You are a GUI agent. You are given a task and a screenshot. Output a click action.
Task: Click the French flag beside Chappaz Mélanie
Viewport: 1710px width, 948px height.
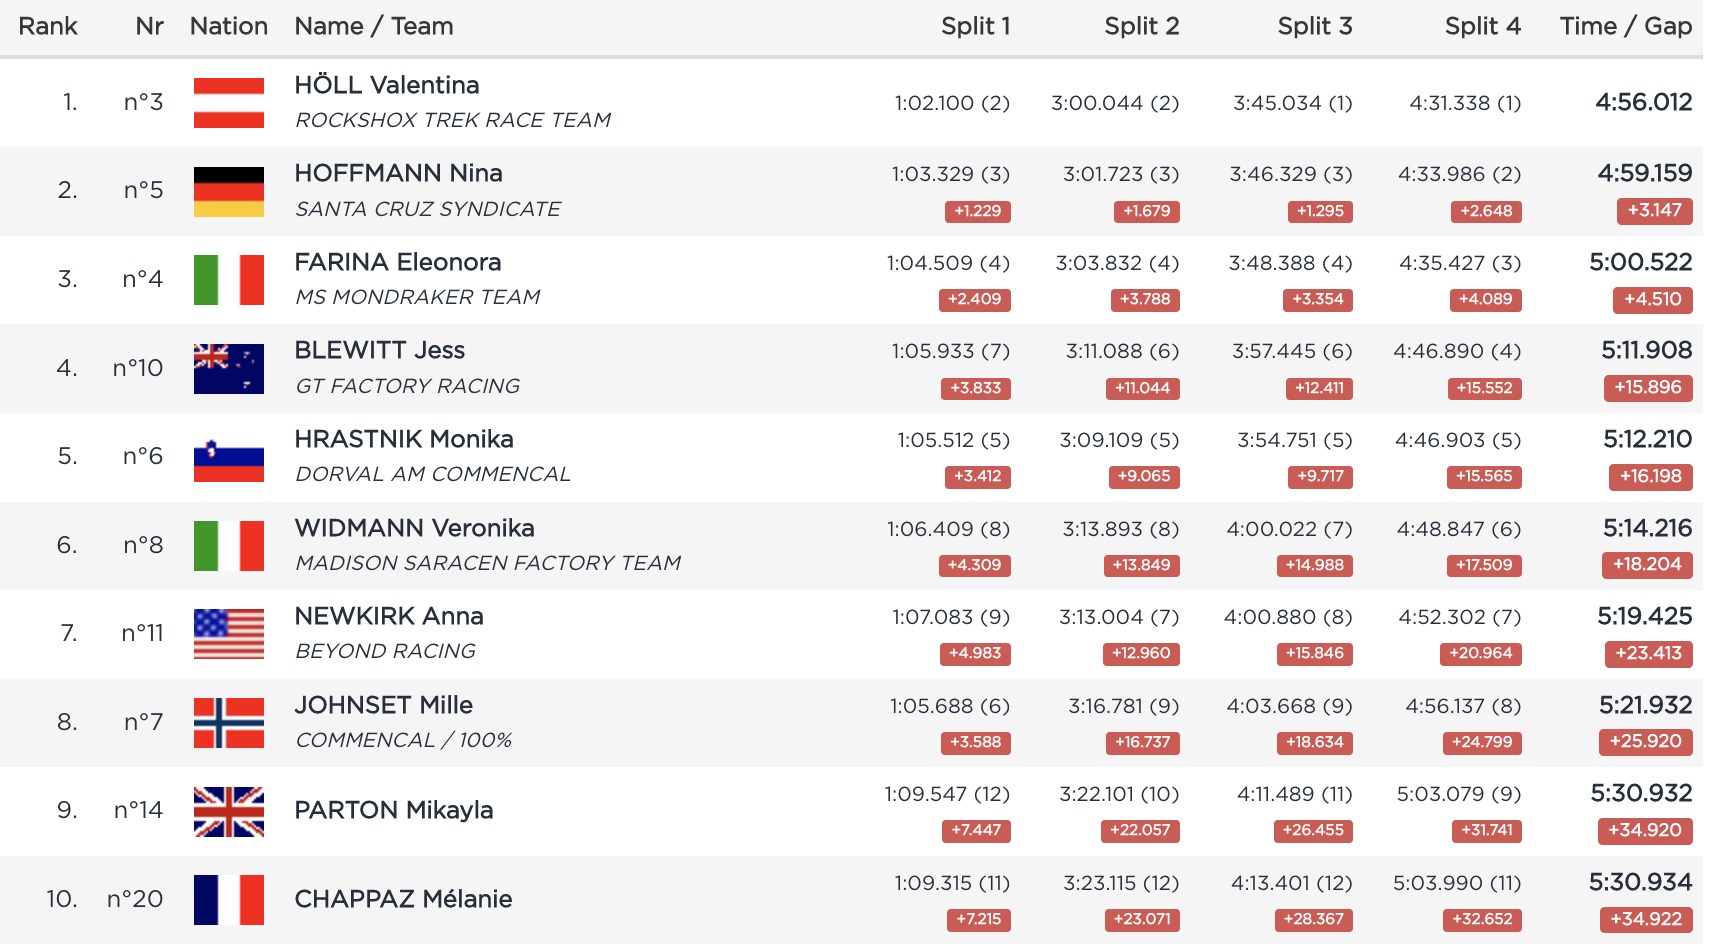[229, 900]
